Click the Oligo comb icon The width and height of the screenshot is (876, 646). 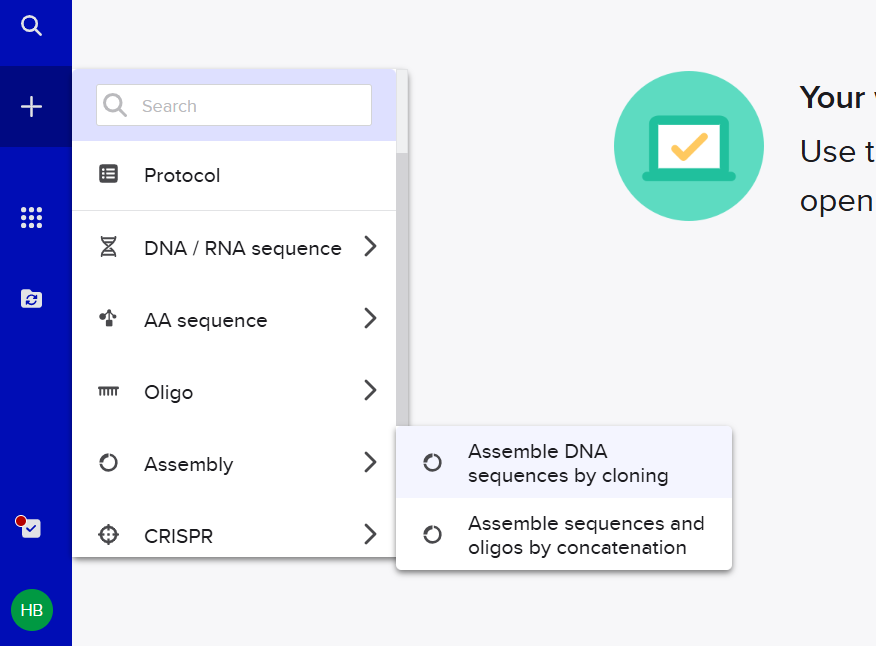108,391
